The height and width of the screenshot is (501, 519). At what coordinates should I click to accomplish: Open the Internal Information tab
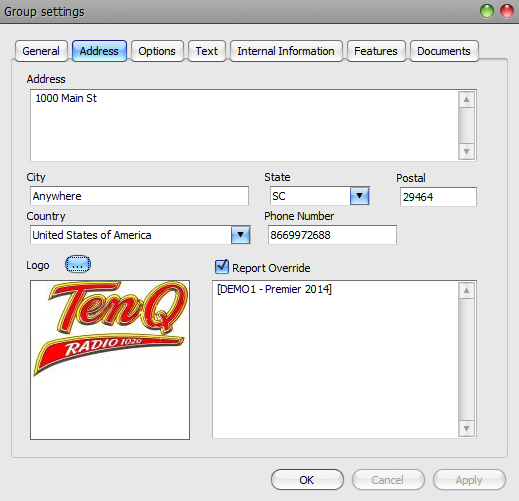click(286, 51)
